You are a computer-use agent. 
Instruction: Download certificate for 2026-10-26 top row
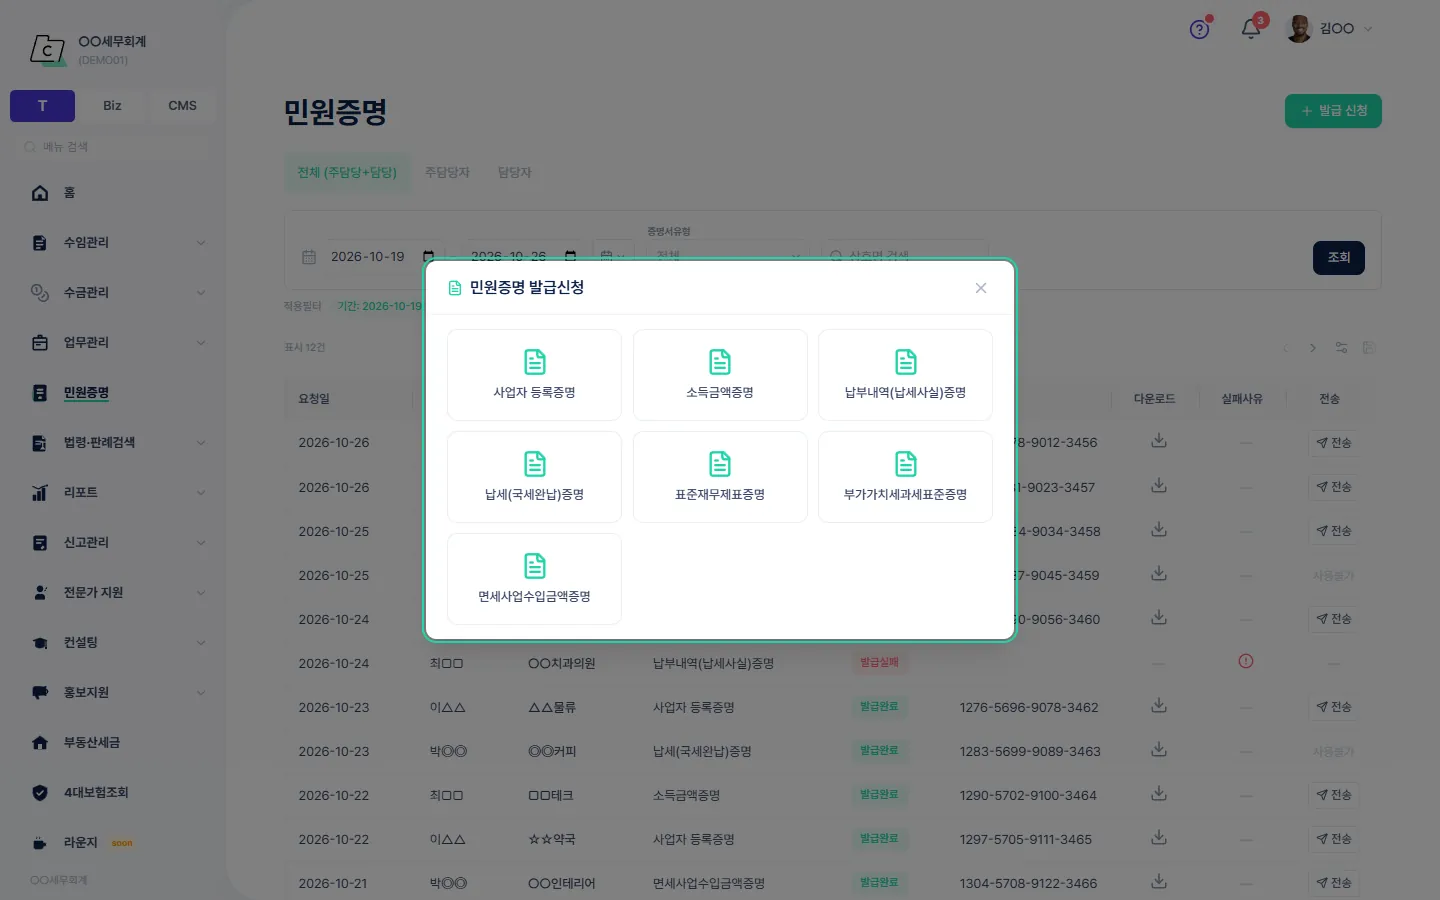1159,441
